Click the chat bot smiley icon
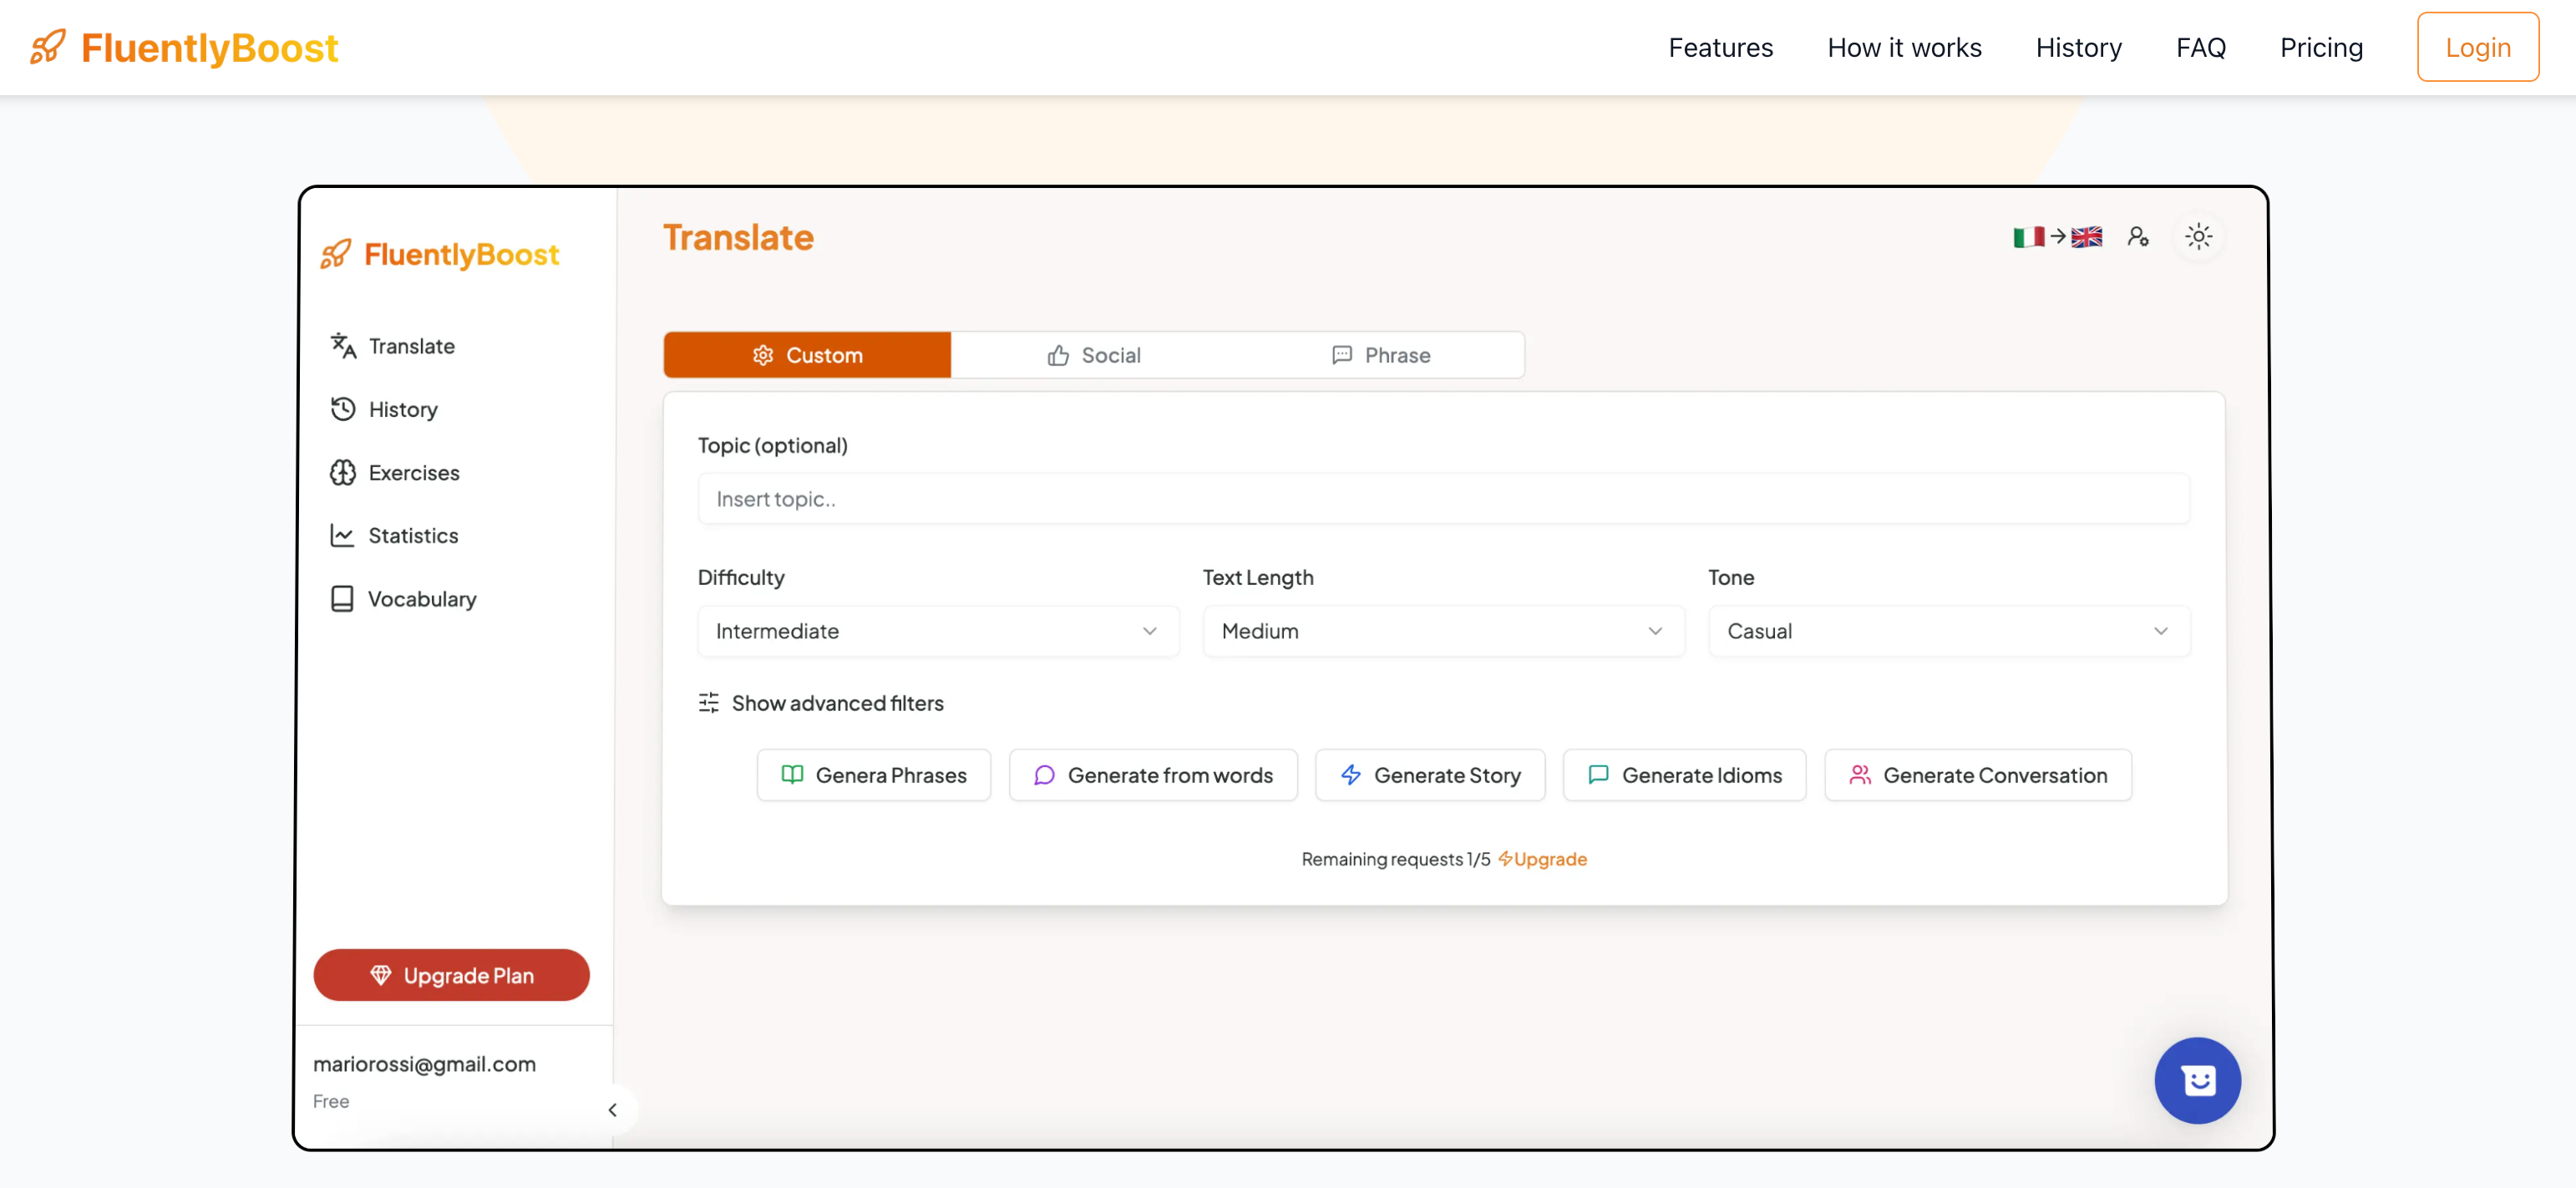Screen dimensions: 2576x1188 point(2197,1080)
